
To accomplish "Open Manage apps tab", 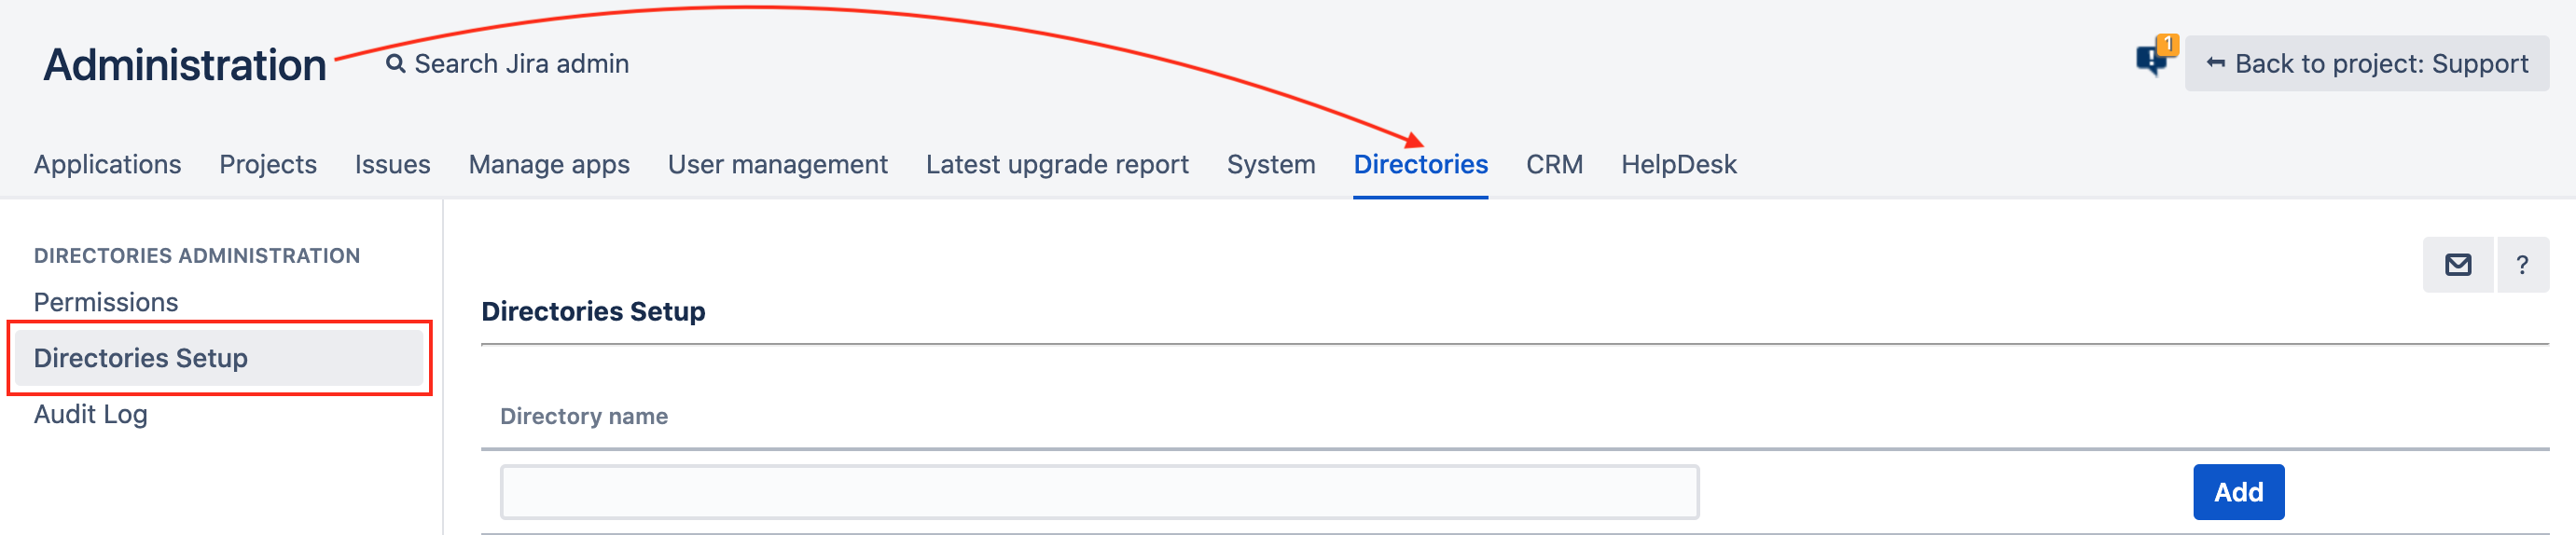I will [x=549, y=164].
